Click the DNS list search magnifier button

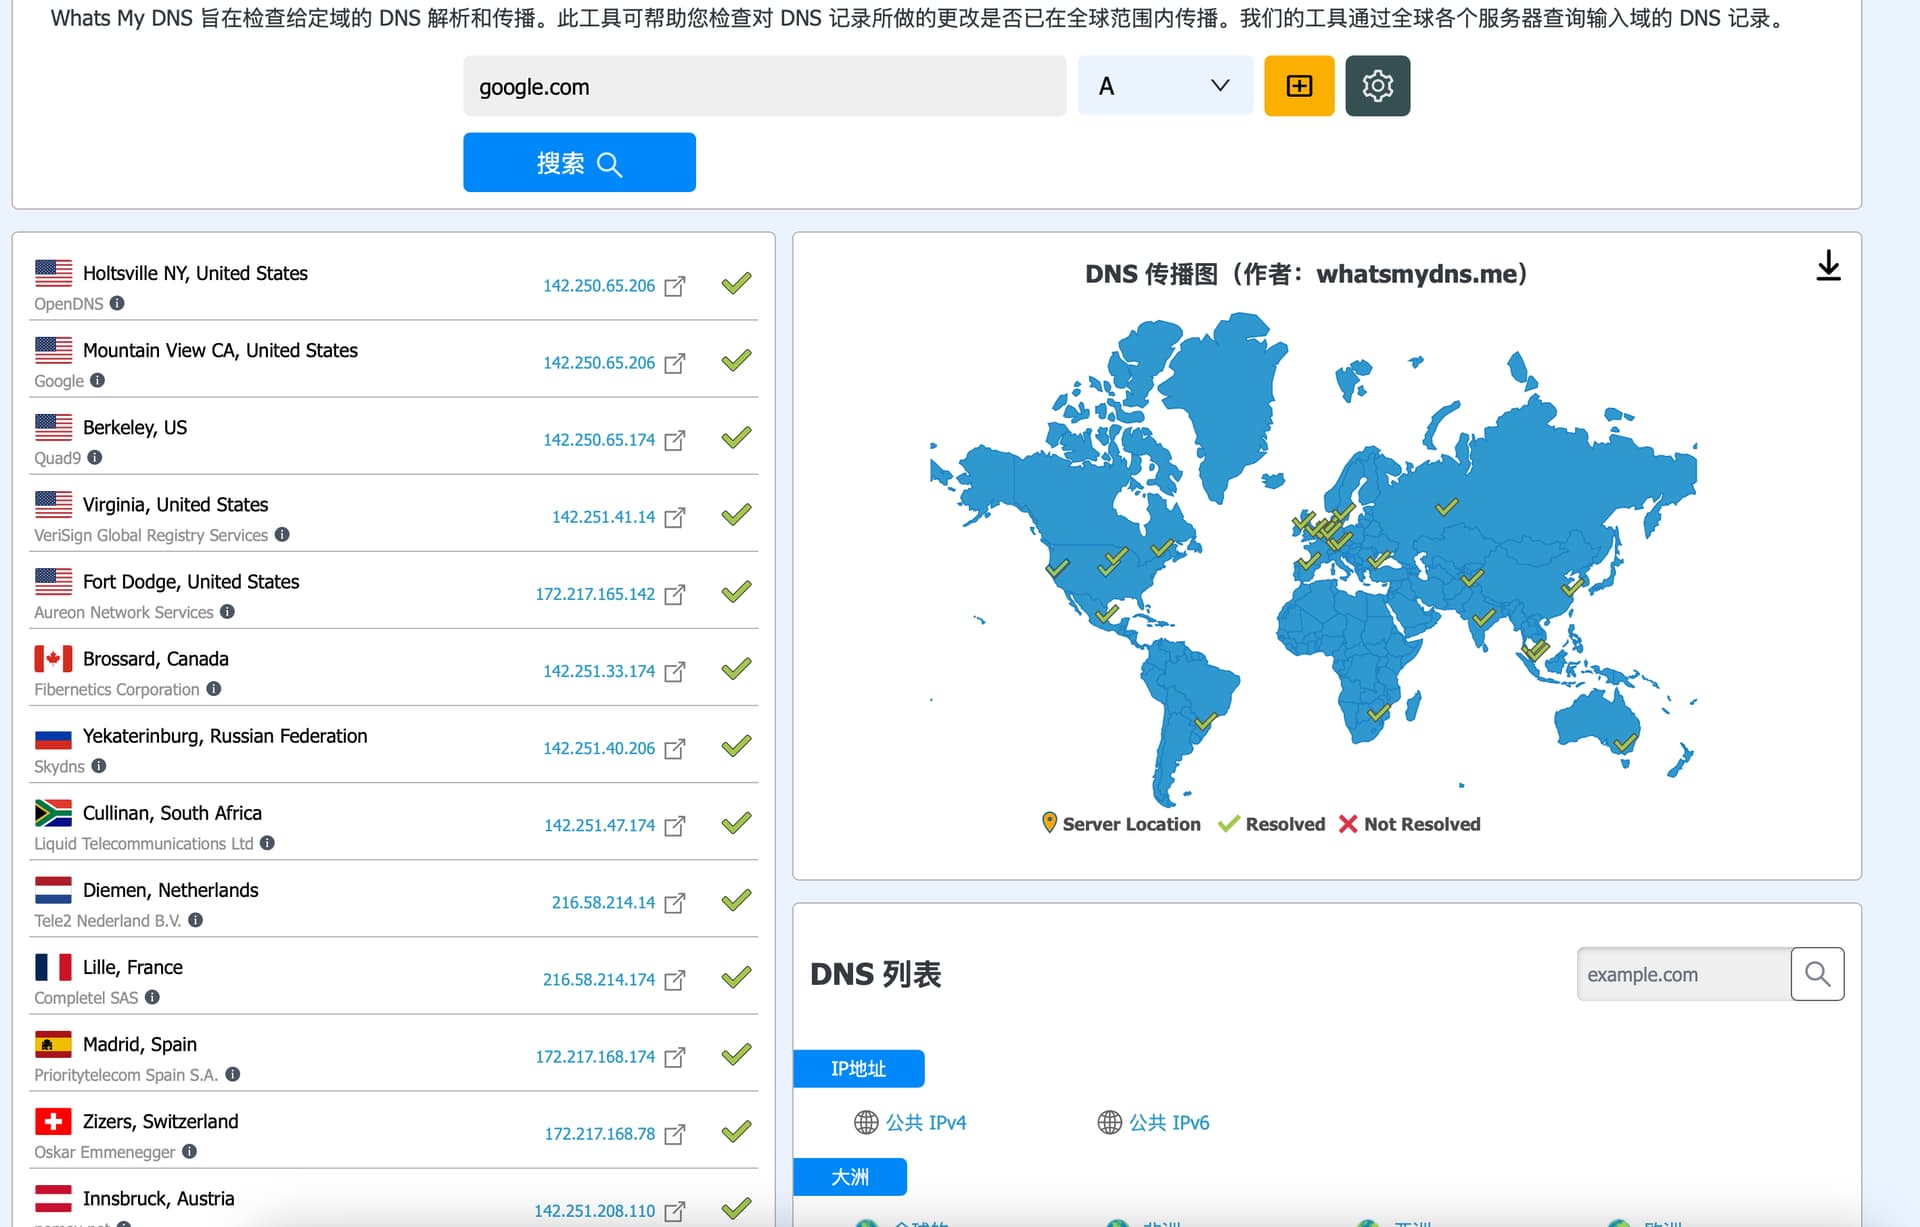pos(1817,974)
